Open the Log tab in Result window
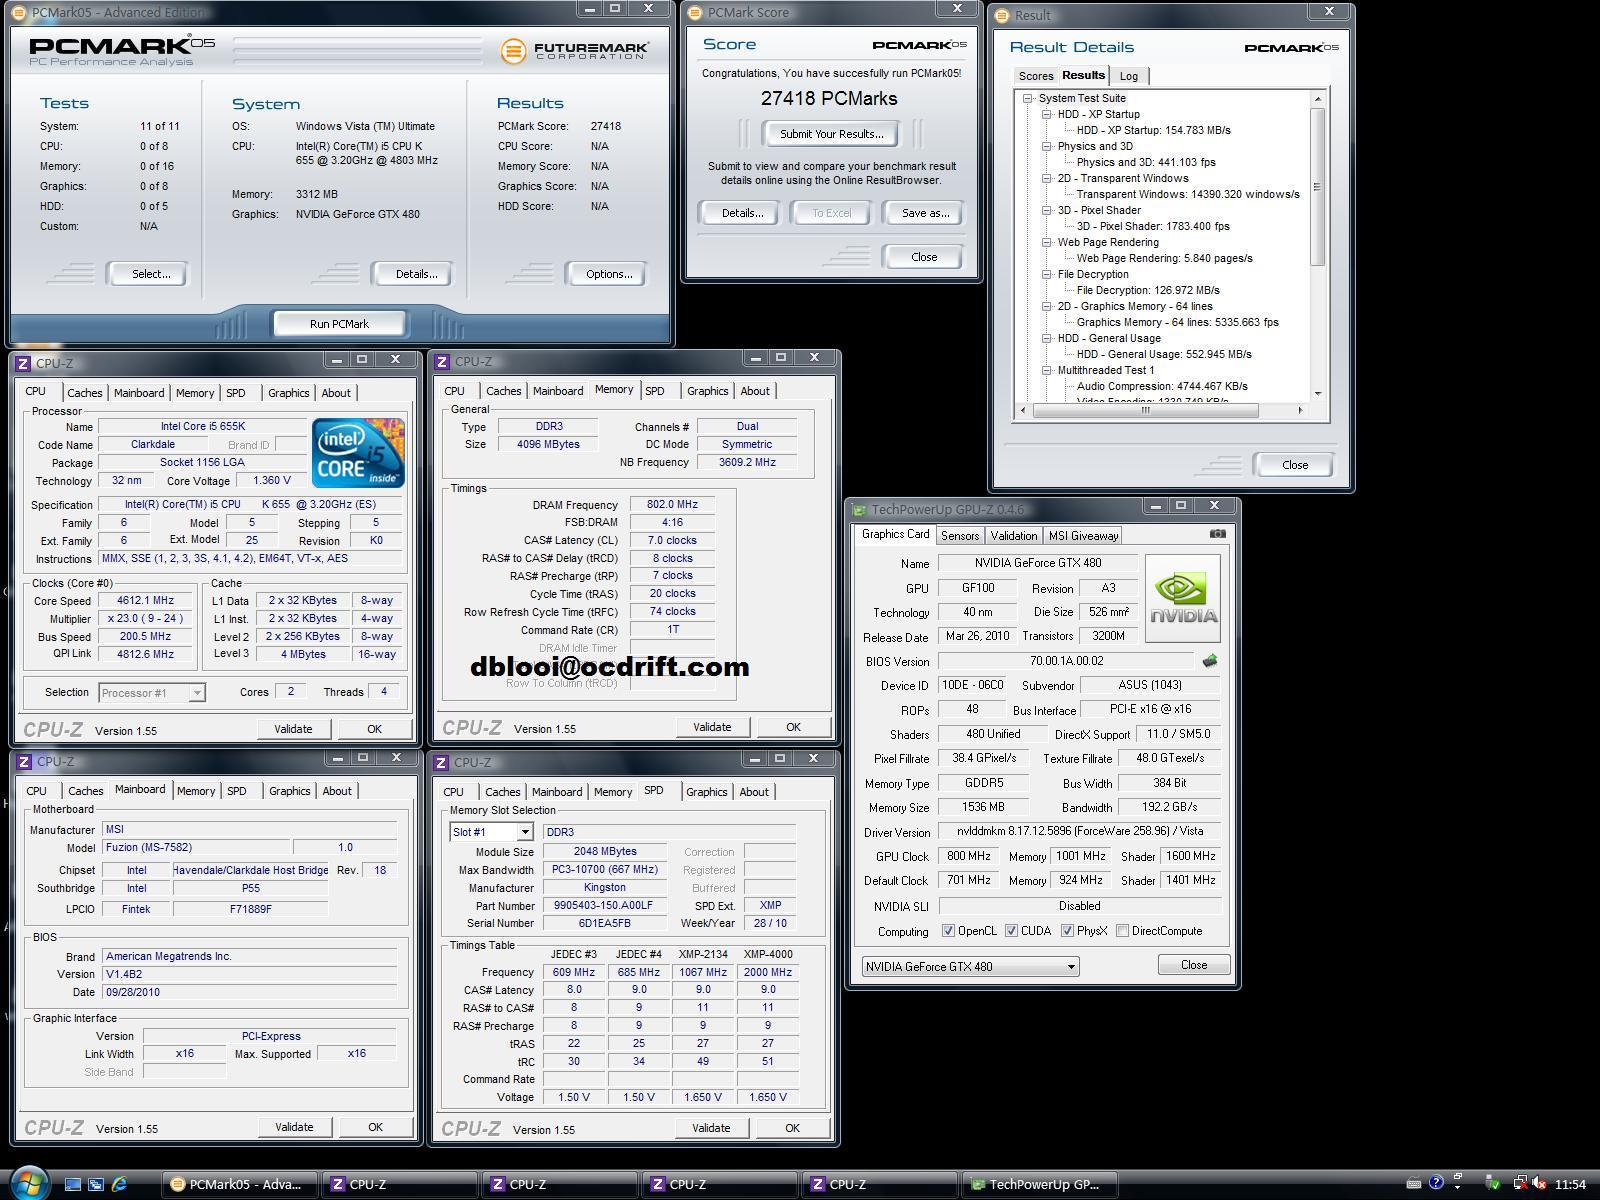1600x1200 pixels. click(1129, 76)
